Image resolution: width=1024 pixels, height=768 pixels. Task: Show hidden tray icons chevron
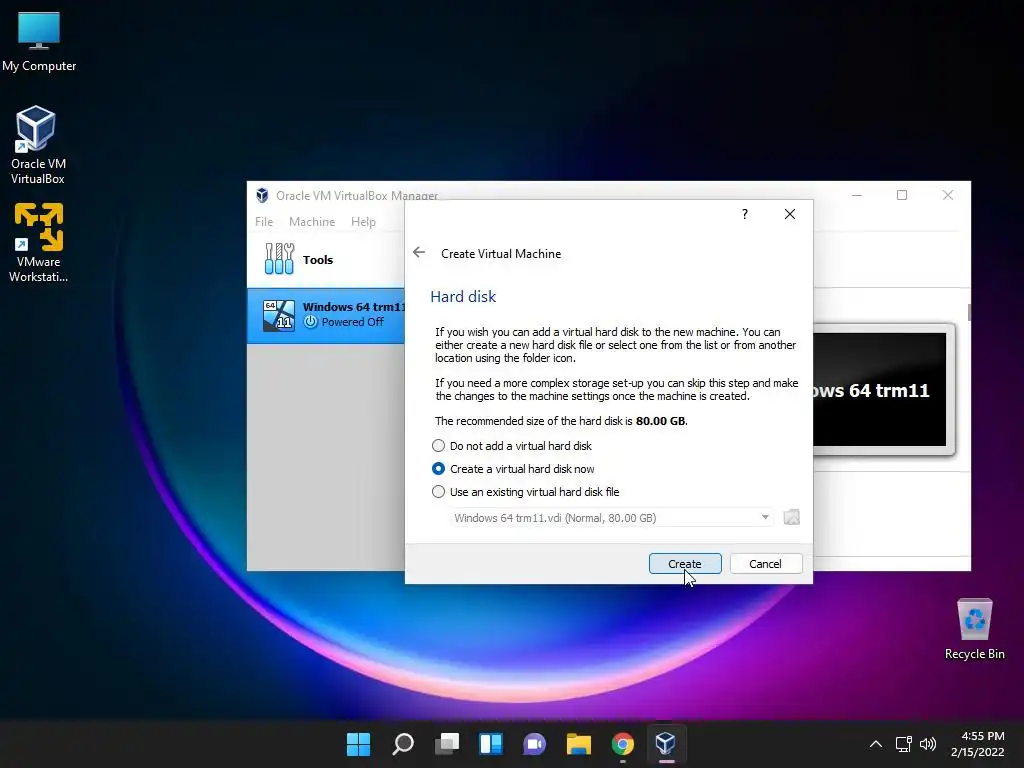[876, 744]
